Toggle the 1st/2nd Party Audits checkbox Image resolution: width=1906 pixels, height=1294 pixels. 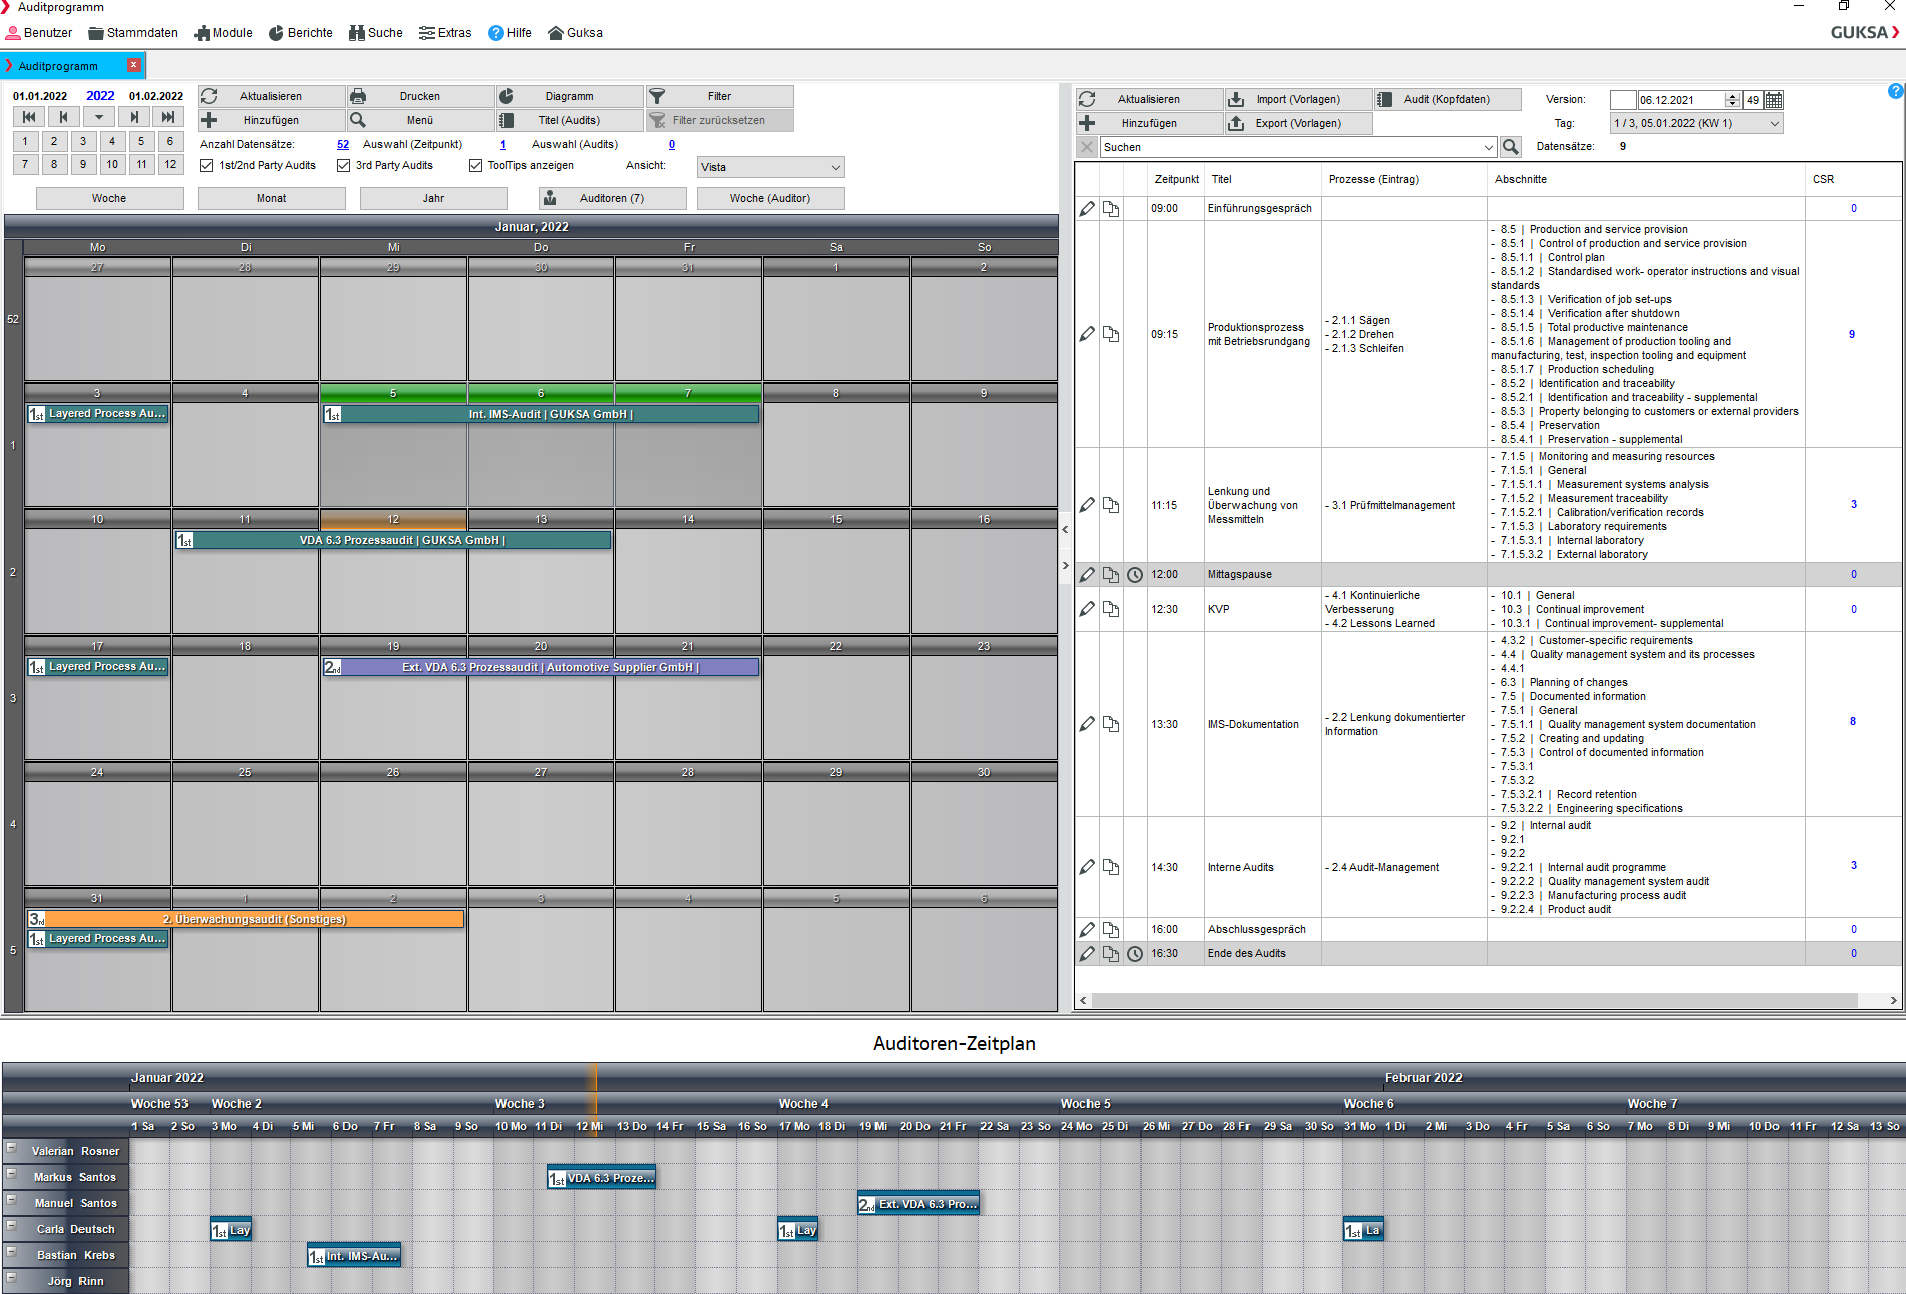pyautogui.click(x=207, y=166)
